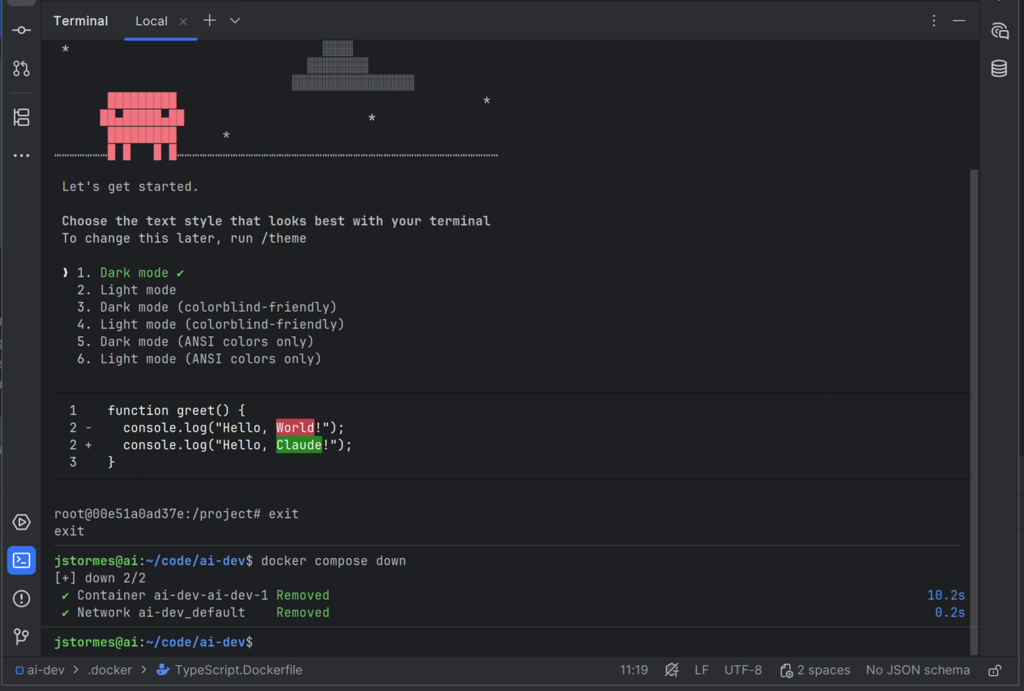This screenshot has height=691, width=1024.
Task: Open the Pull Requests tool window
Action: click(x=21, y=69)
